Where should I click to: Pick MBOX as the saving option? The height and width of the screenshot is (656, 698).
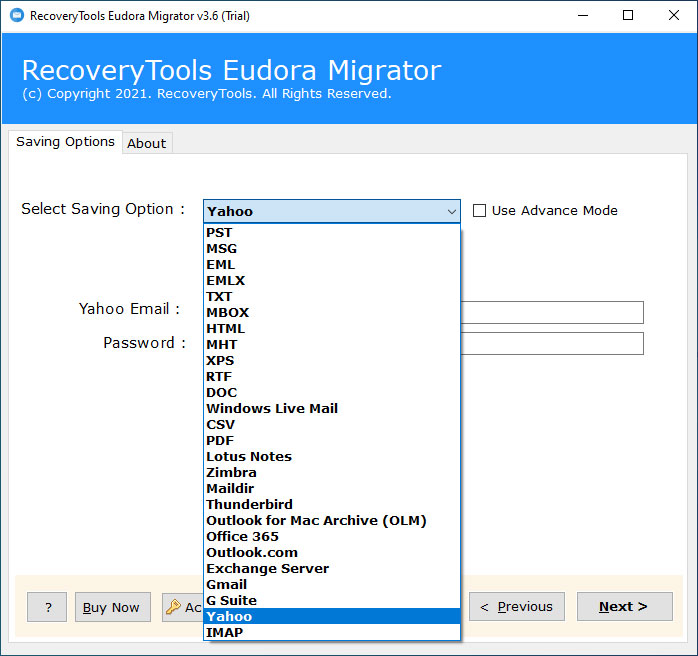[332, 313]
